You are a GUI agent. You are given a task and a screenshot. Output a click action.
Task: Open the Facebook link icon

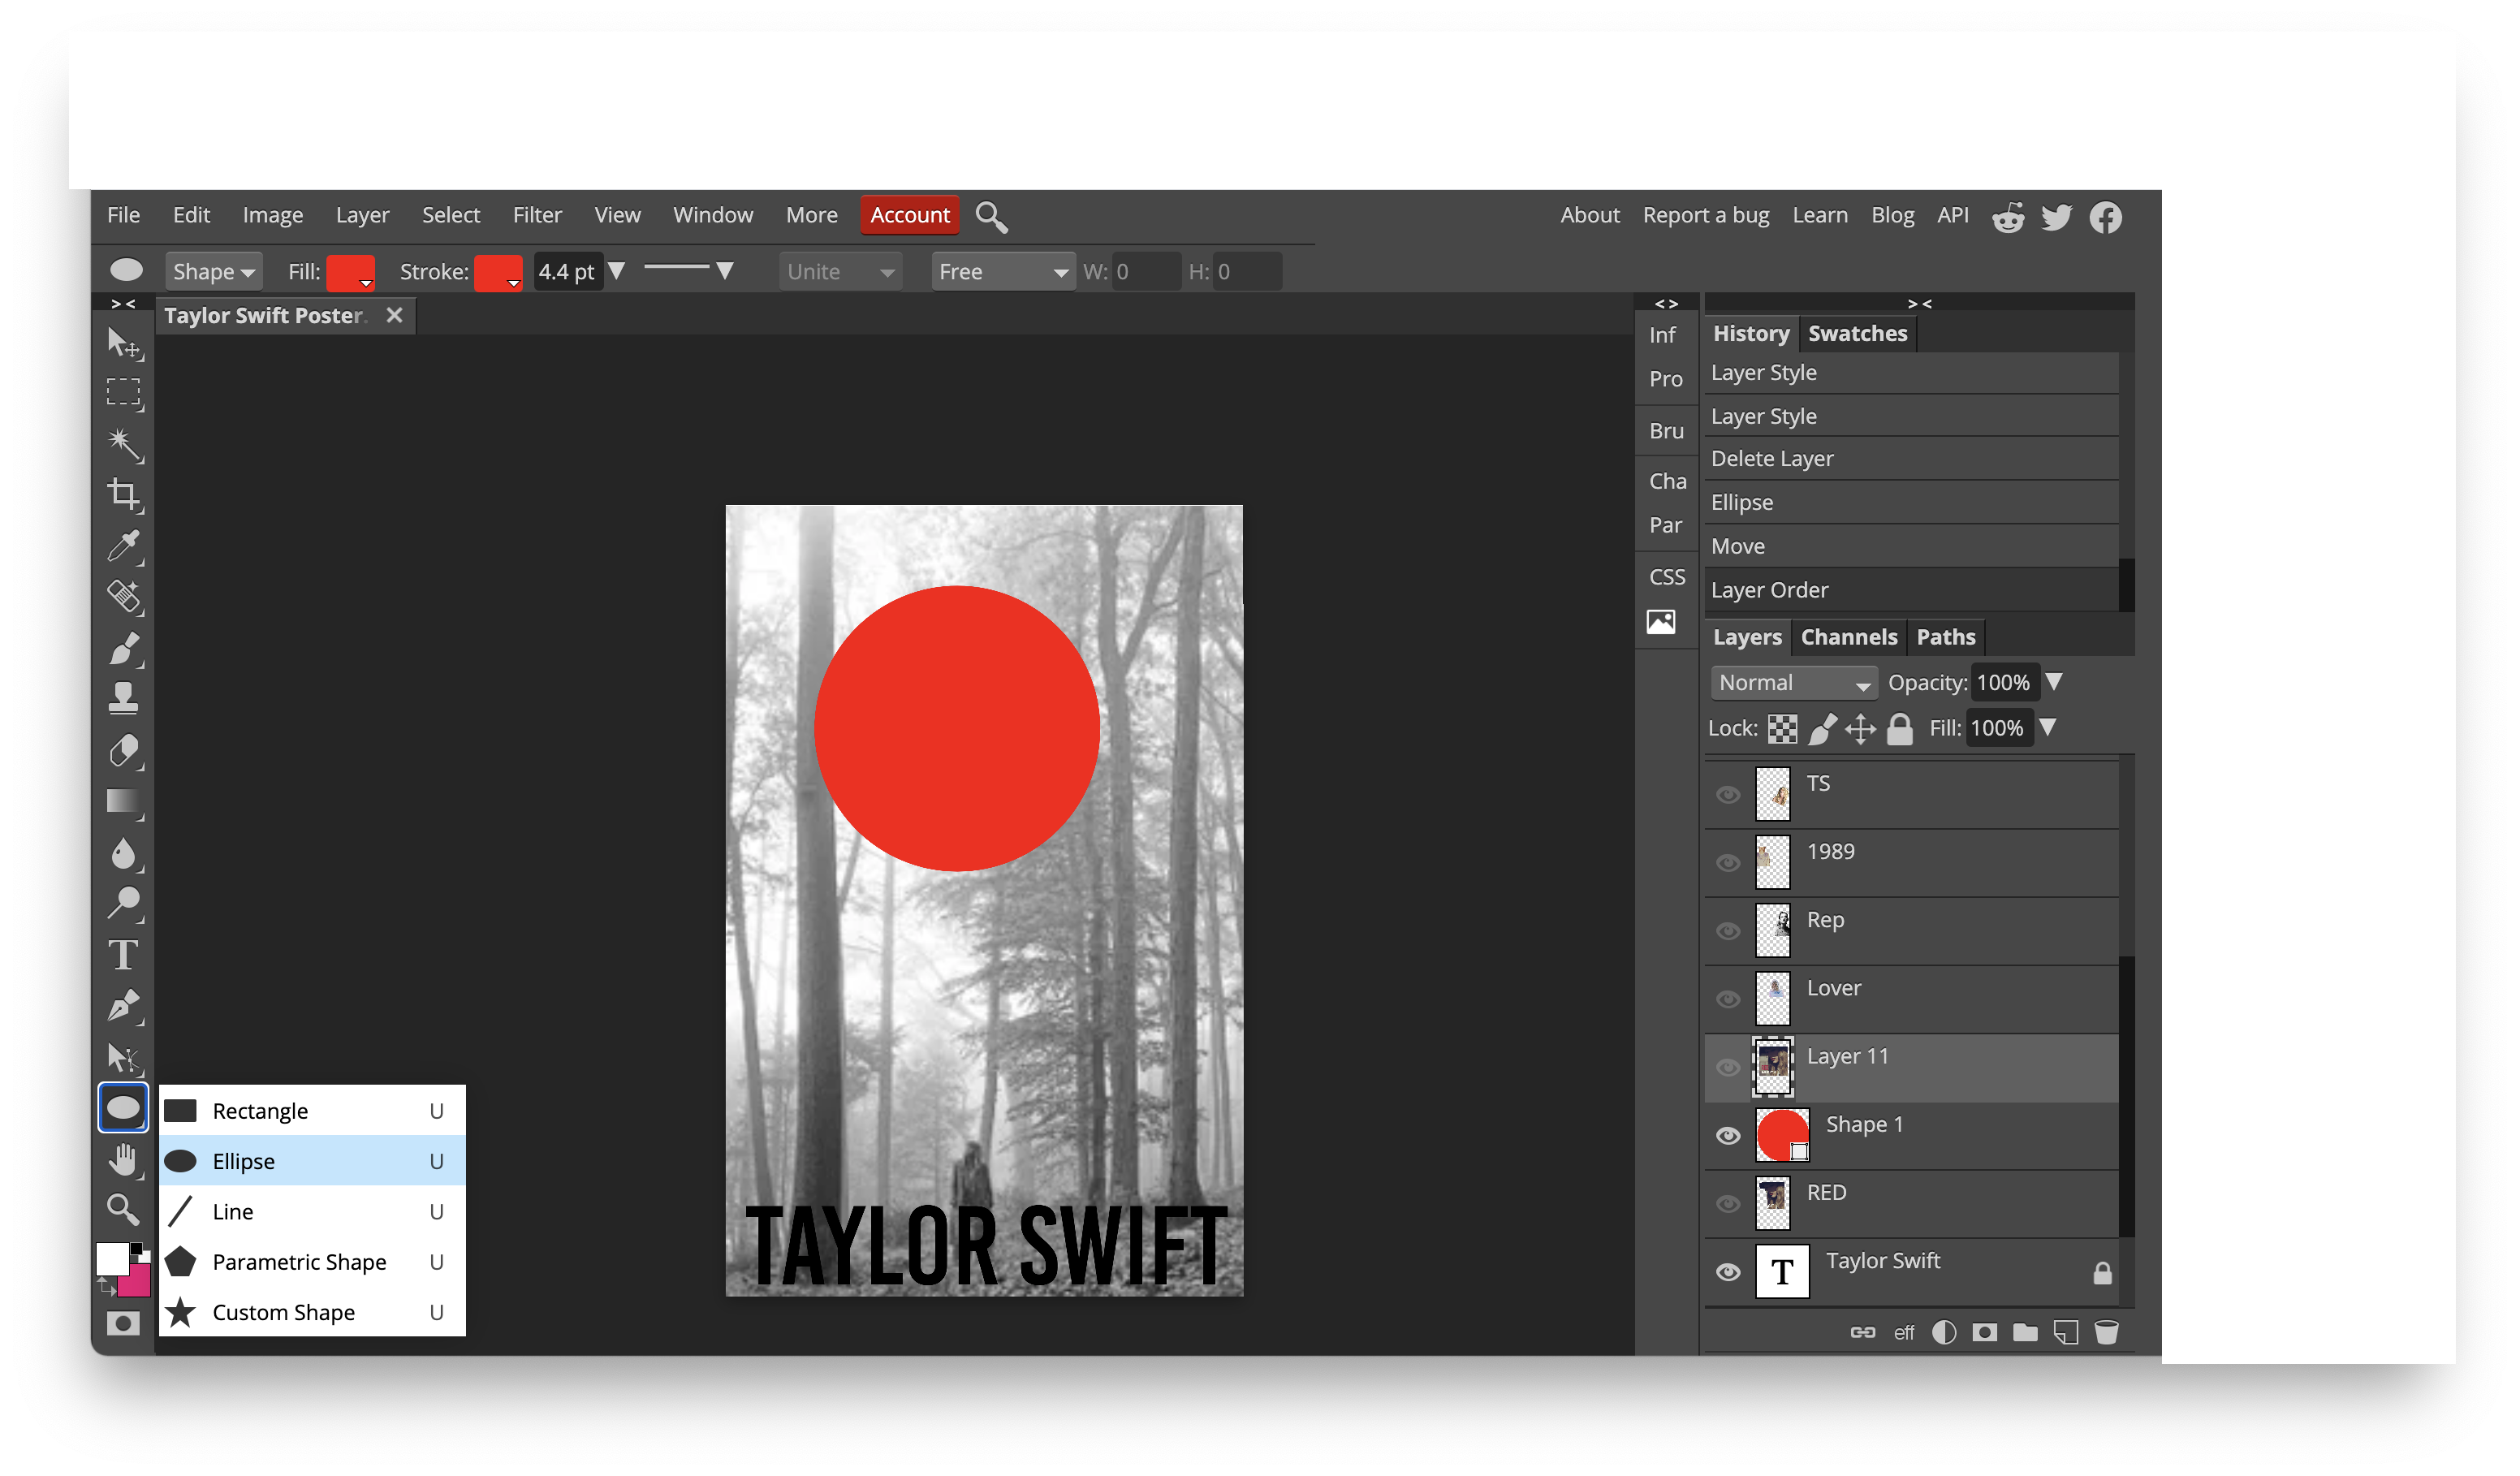click(x=2106, y=217)
